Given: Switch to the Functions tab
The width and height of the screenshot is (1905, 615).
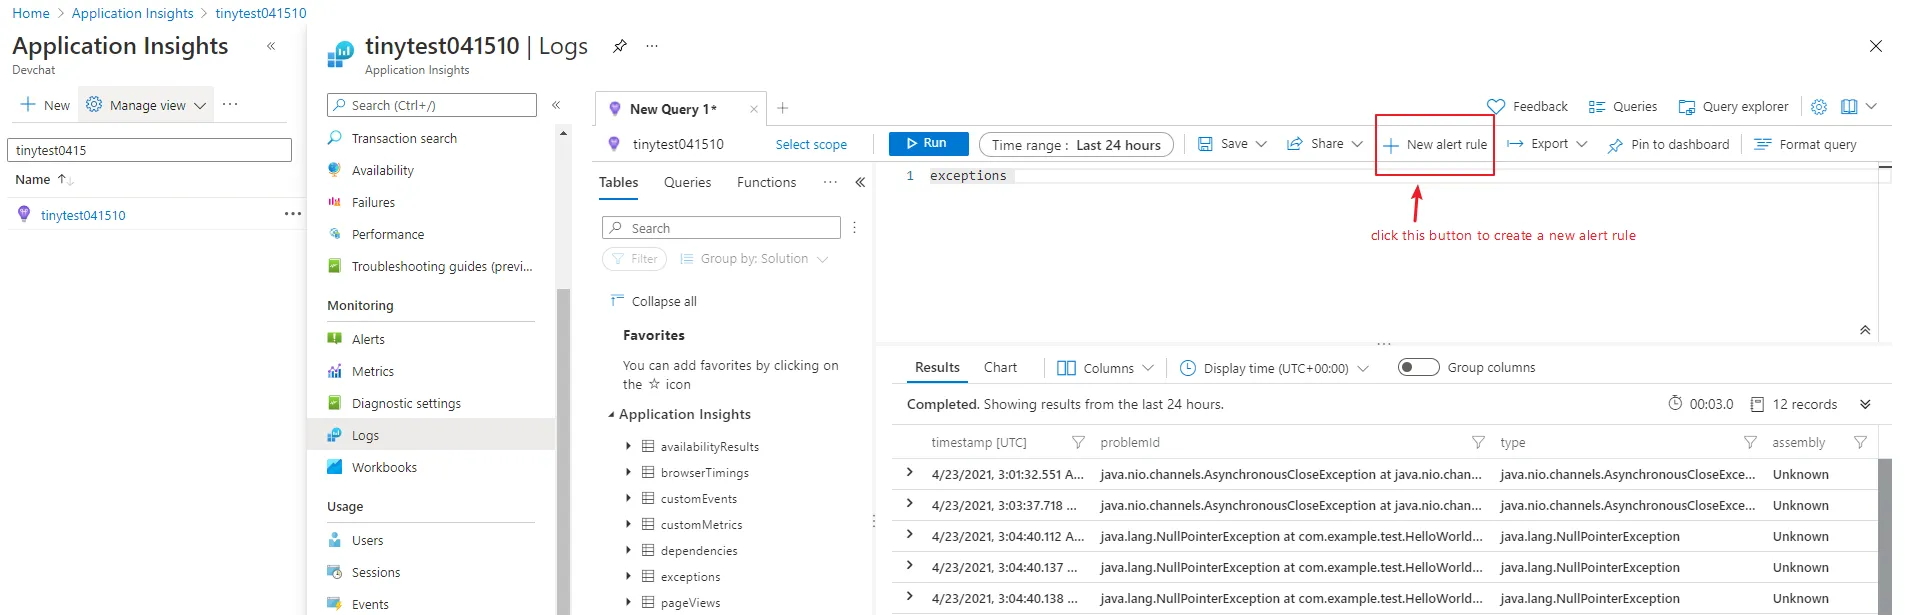Looking at the screenshot, I should point(766,182).
